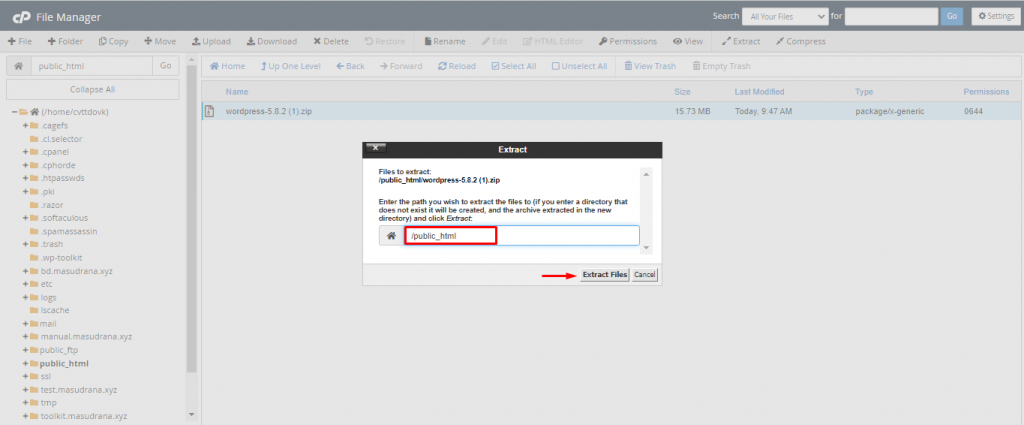The image size is (1024, 425).
Task: Open View Trash
Action: [x=650, y=66]
